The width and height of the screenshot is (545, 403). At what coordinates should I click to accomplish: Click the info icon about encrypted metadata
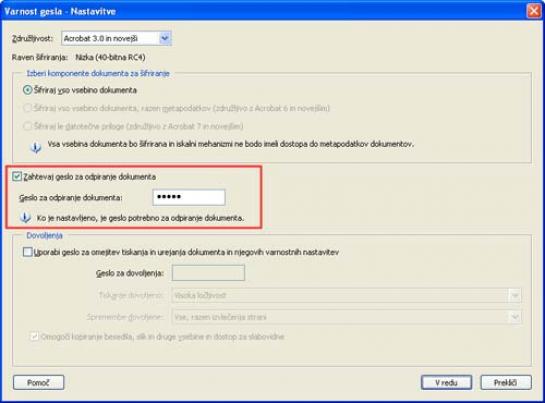[35, 147]
